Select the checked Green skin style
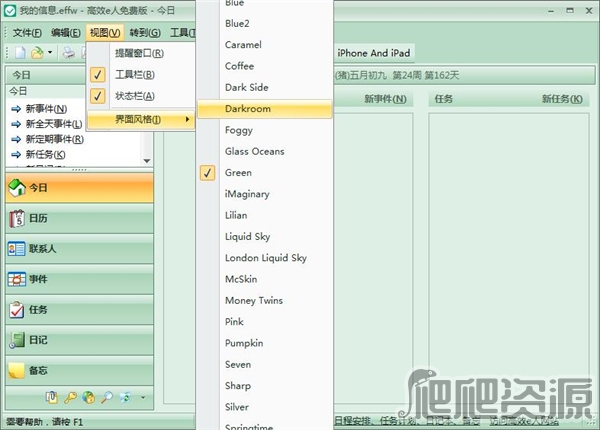 click(238, 173)
